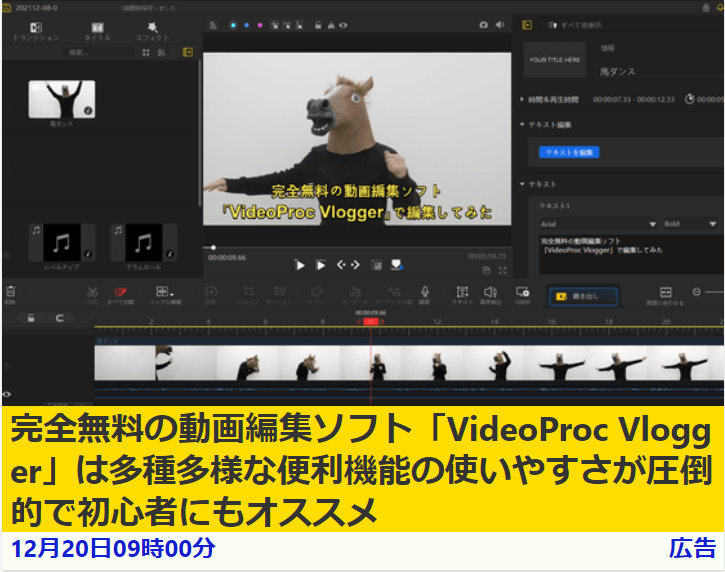Toggle the eye icon in preview toolbar

(x=343, y=25)
